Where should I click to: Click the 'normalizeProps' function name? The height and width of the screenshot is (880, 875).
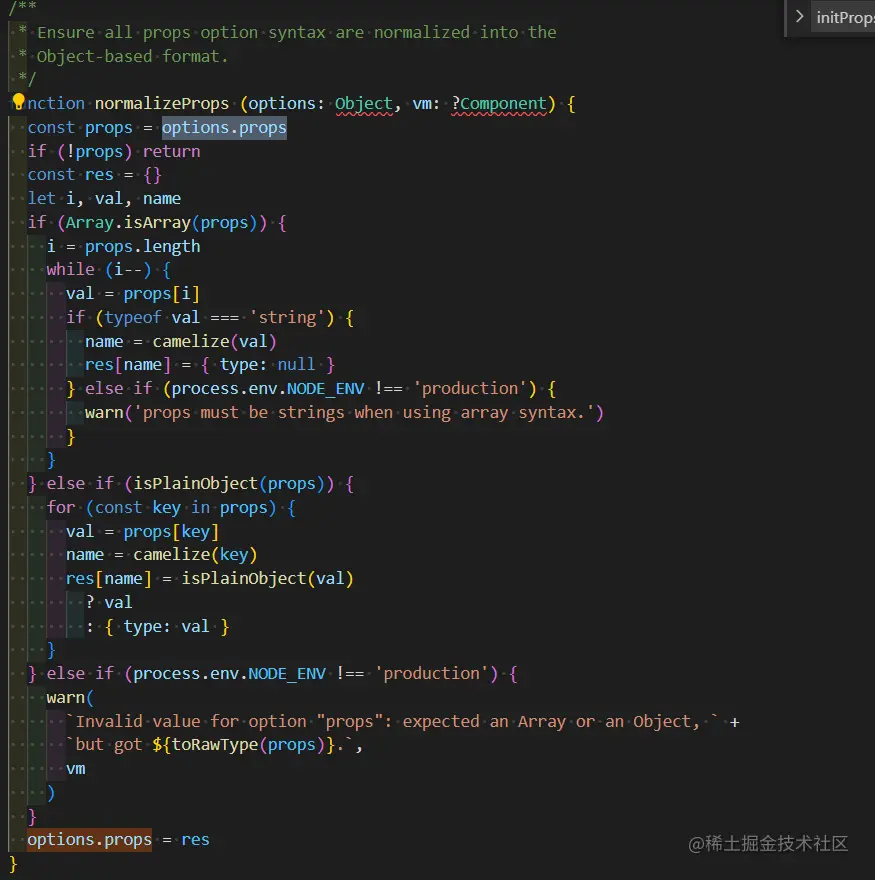[162, 104]
